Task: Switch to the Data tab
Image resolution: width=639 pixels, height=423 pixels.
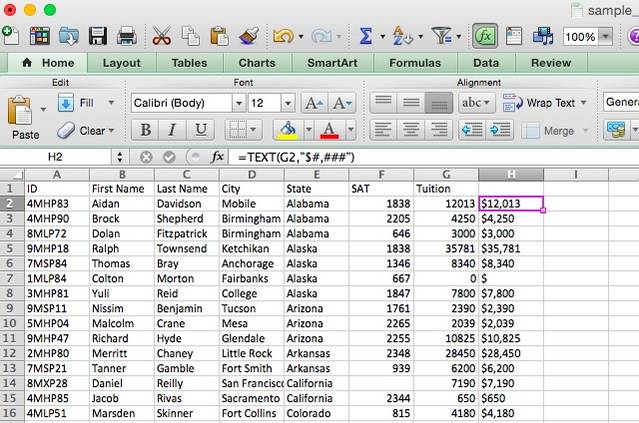Action: (486, 63)
